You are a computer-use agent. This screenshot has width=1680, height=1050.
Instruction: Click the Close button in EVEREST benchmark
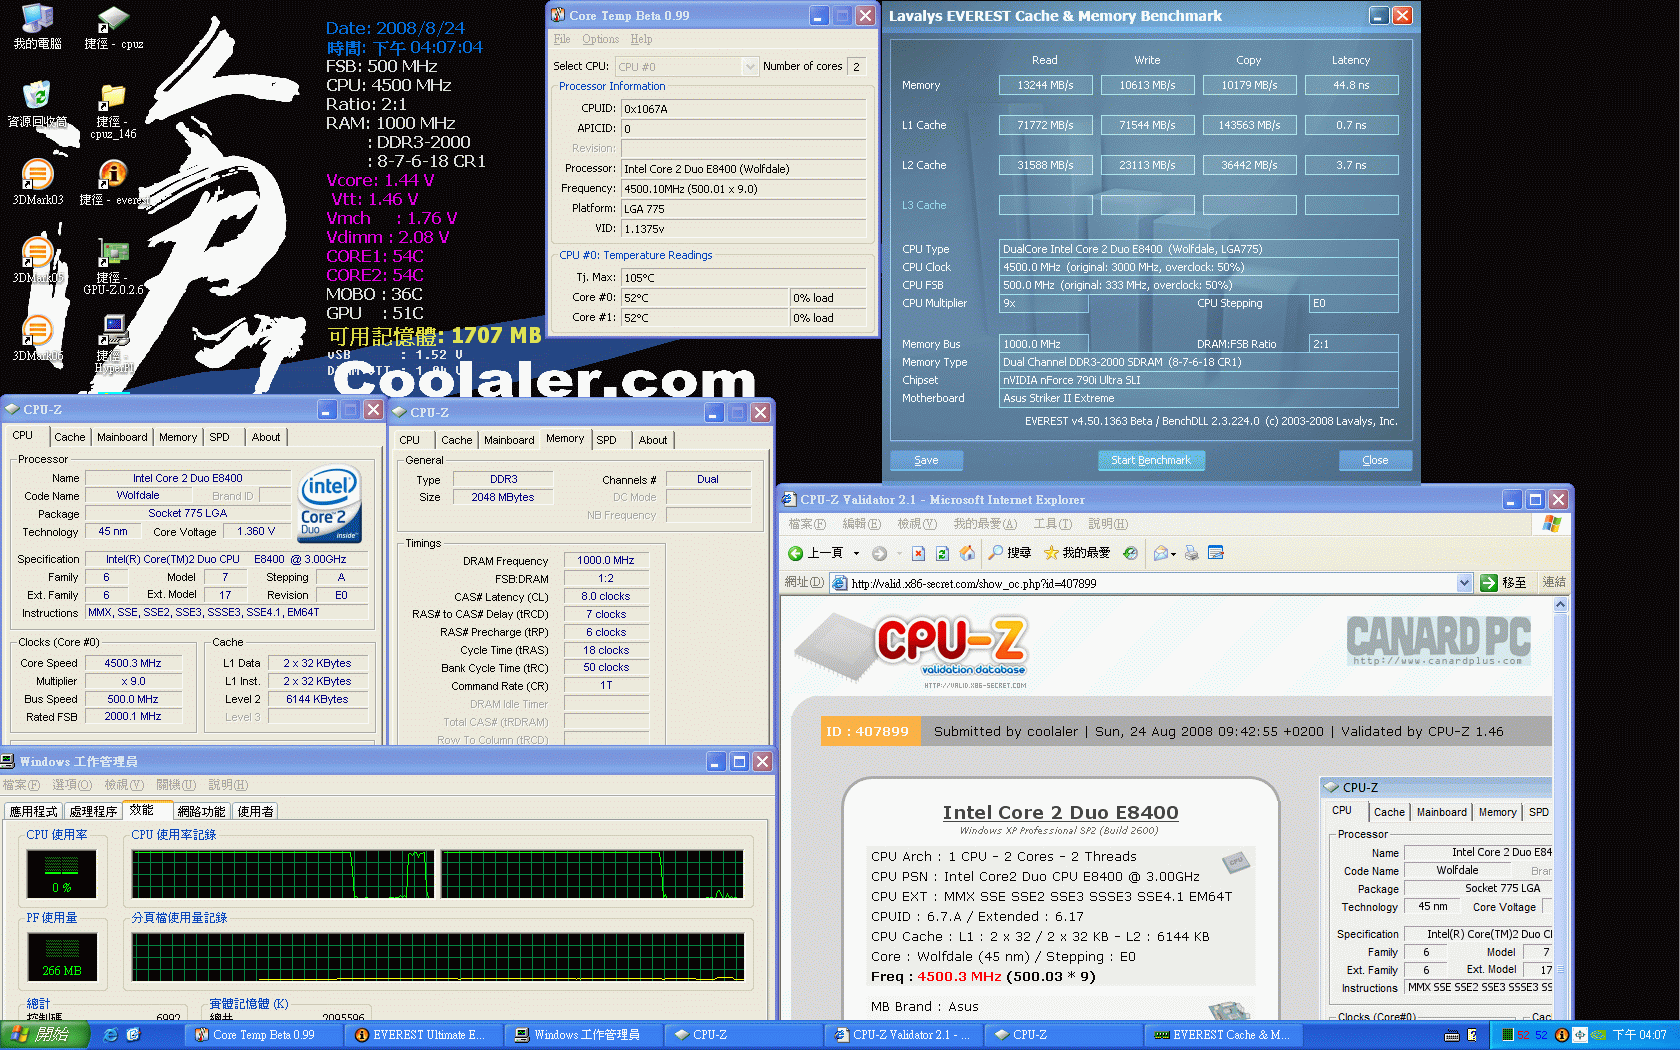coord(1375,460)
